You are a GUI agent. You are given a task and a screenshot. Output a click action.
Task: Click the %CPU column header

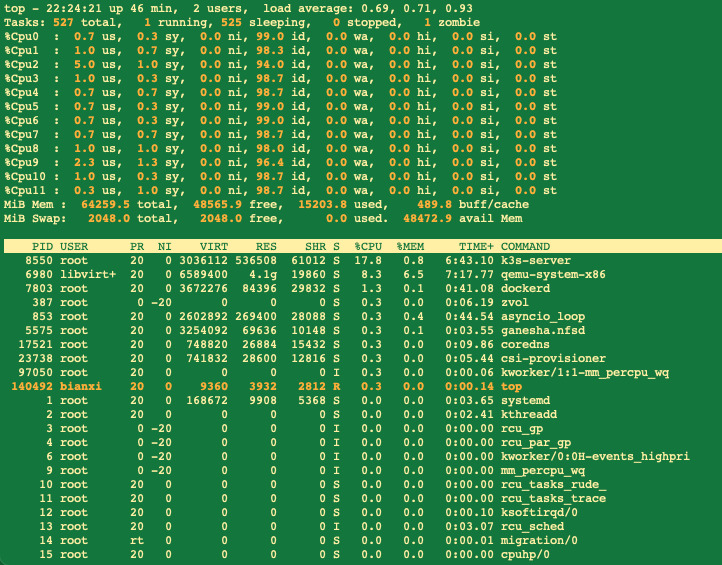(x=367, y=247)
